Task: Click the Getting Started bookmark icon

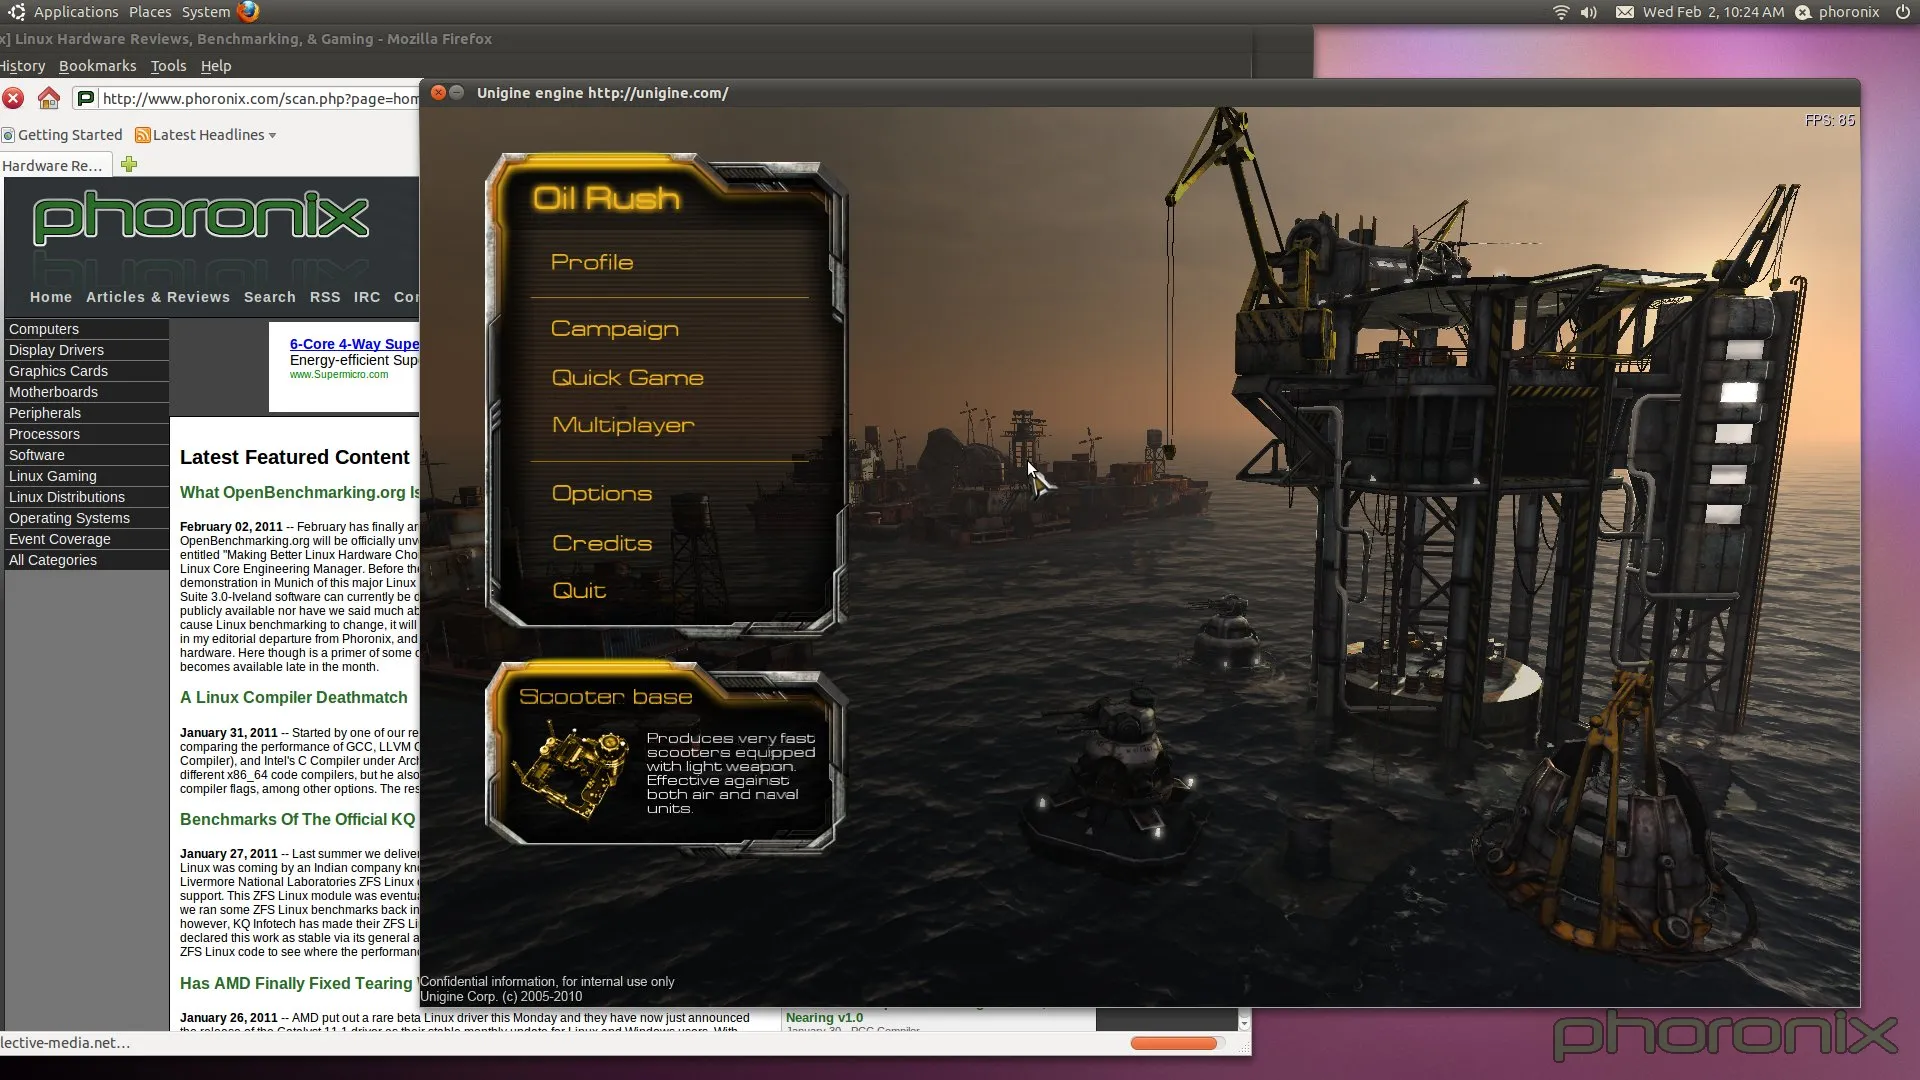Action: (x=8, y=135)
